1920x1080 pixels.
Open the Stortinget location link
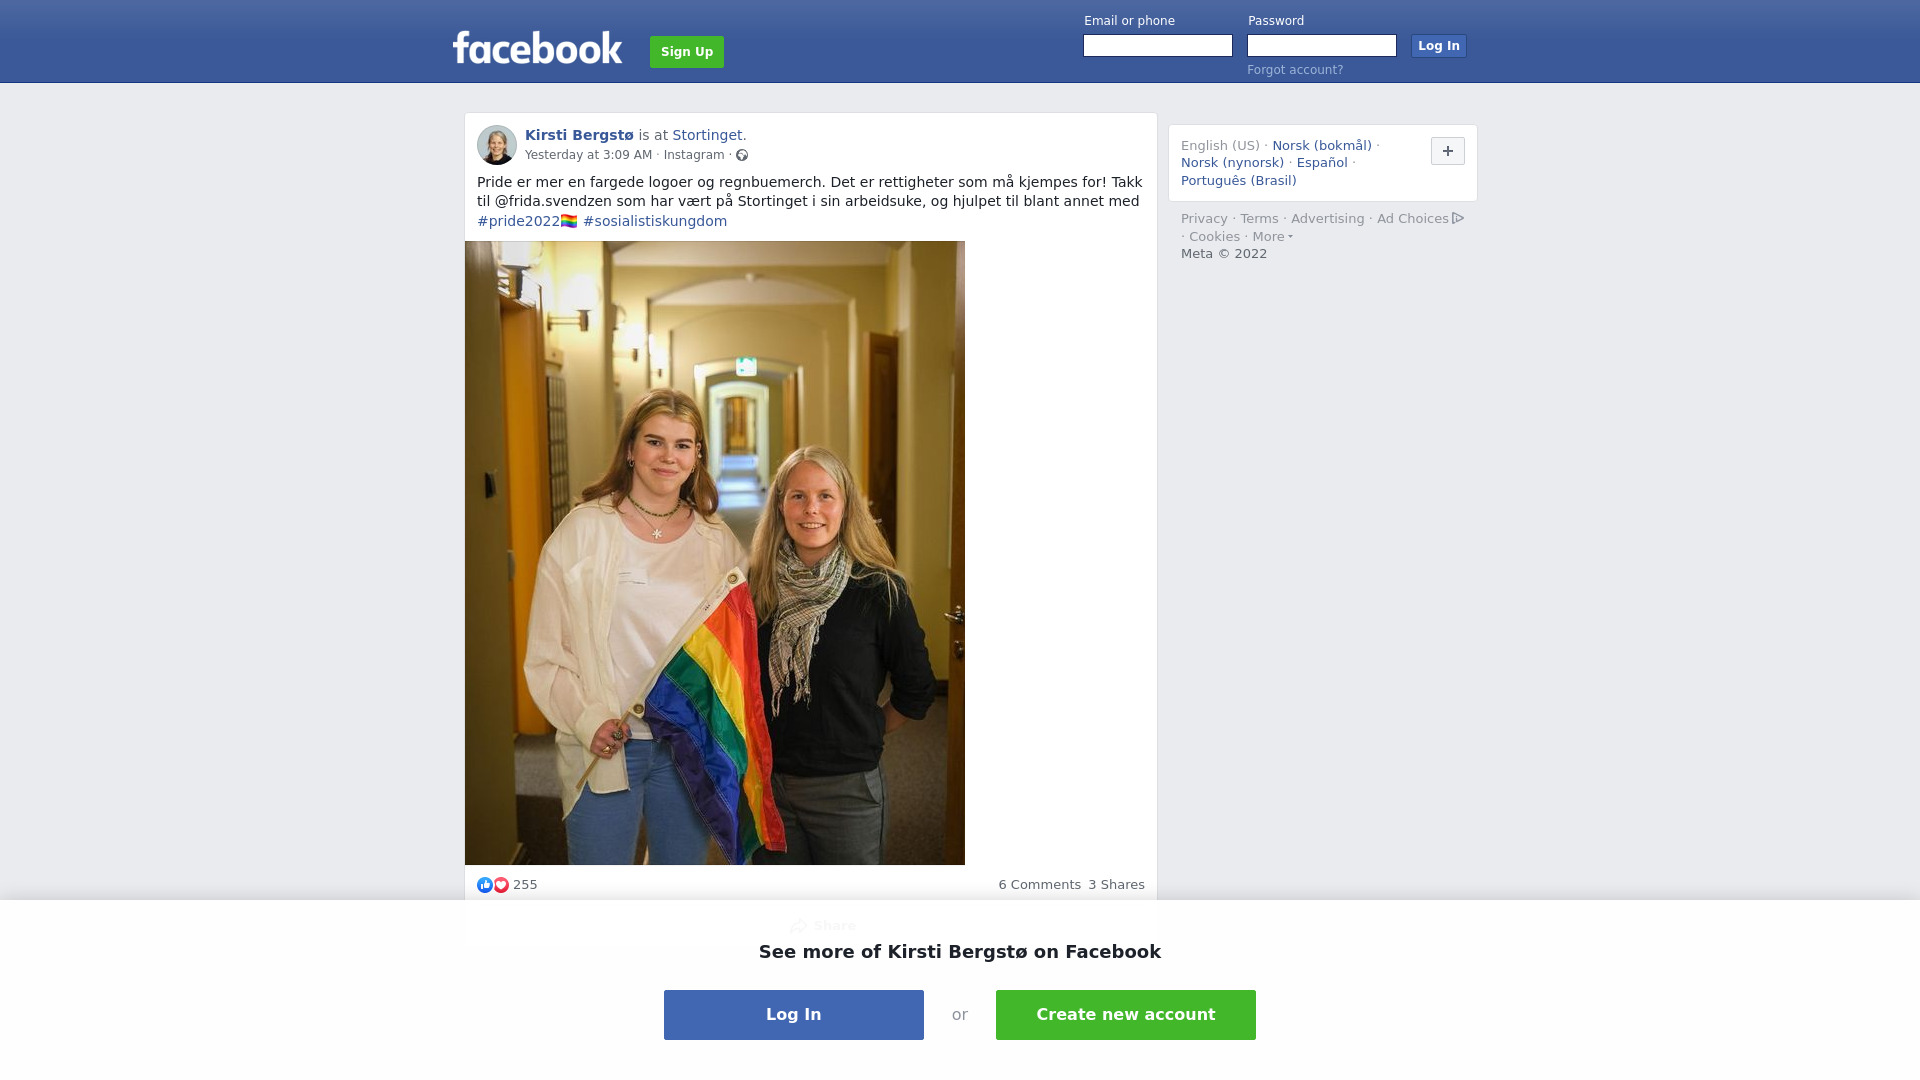707,135
